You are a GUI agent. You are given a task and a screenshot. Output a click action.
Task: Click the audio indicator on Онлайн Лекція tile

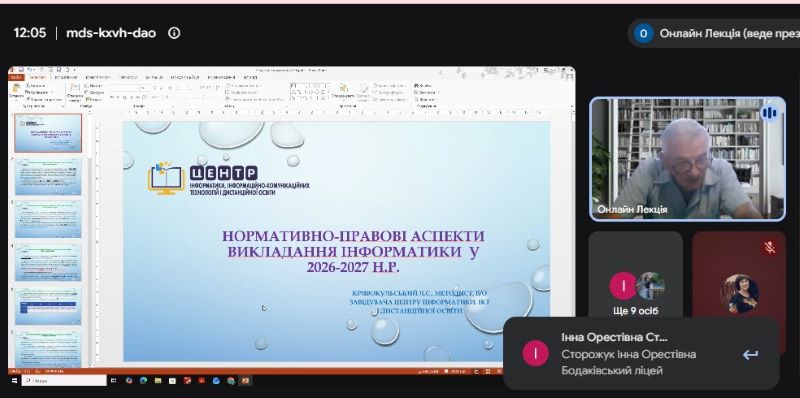click(769, 113)
